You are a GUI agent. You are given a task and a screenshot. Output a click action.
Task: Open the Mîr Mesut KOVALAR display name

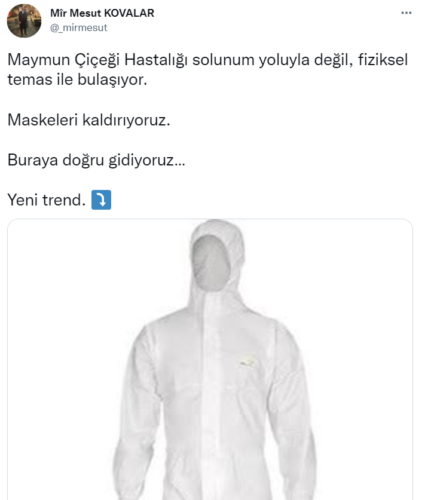click(x=102, y=13)
